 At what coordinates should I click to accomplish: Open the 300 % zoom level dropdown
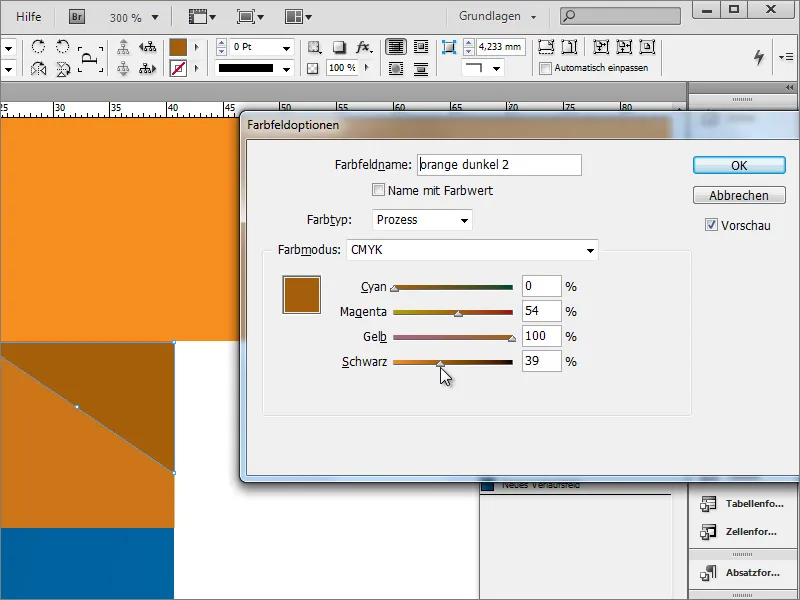[155, 18]
